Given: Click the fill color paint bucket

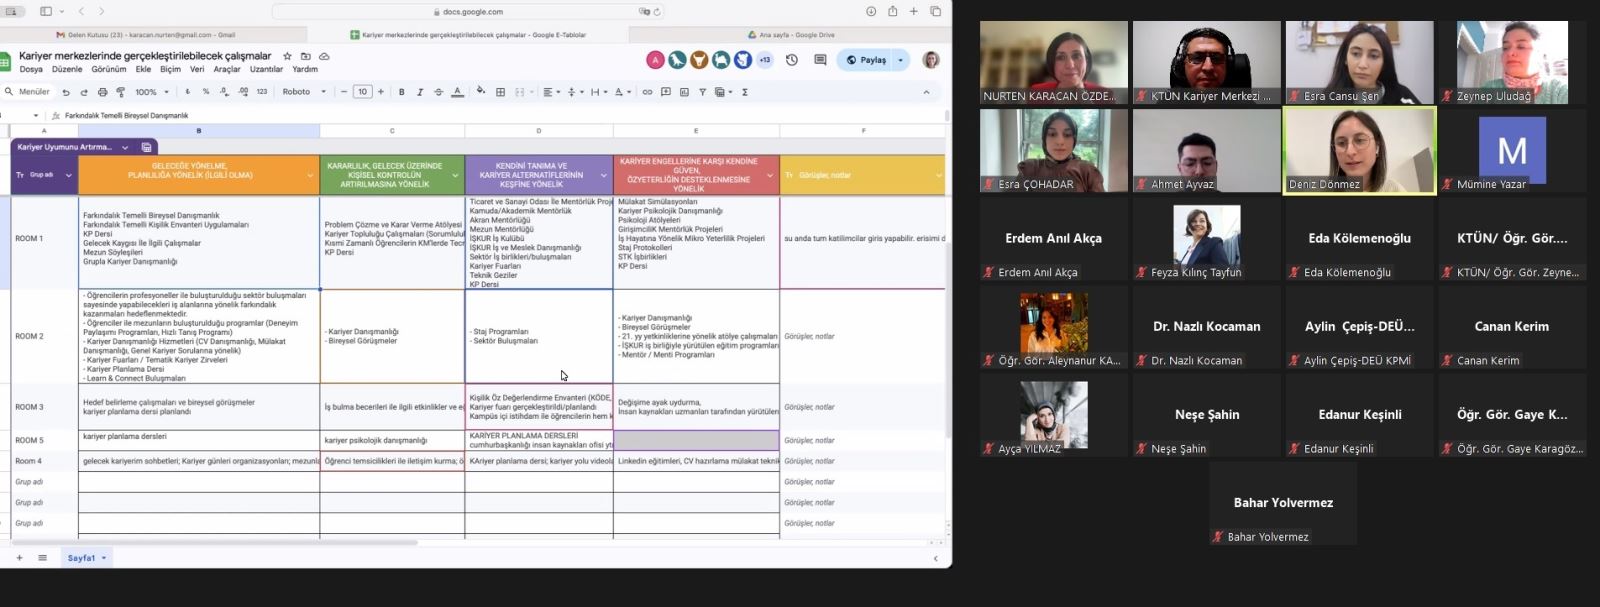Looking at the screenshot, I should 480,92.
